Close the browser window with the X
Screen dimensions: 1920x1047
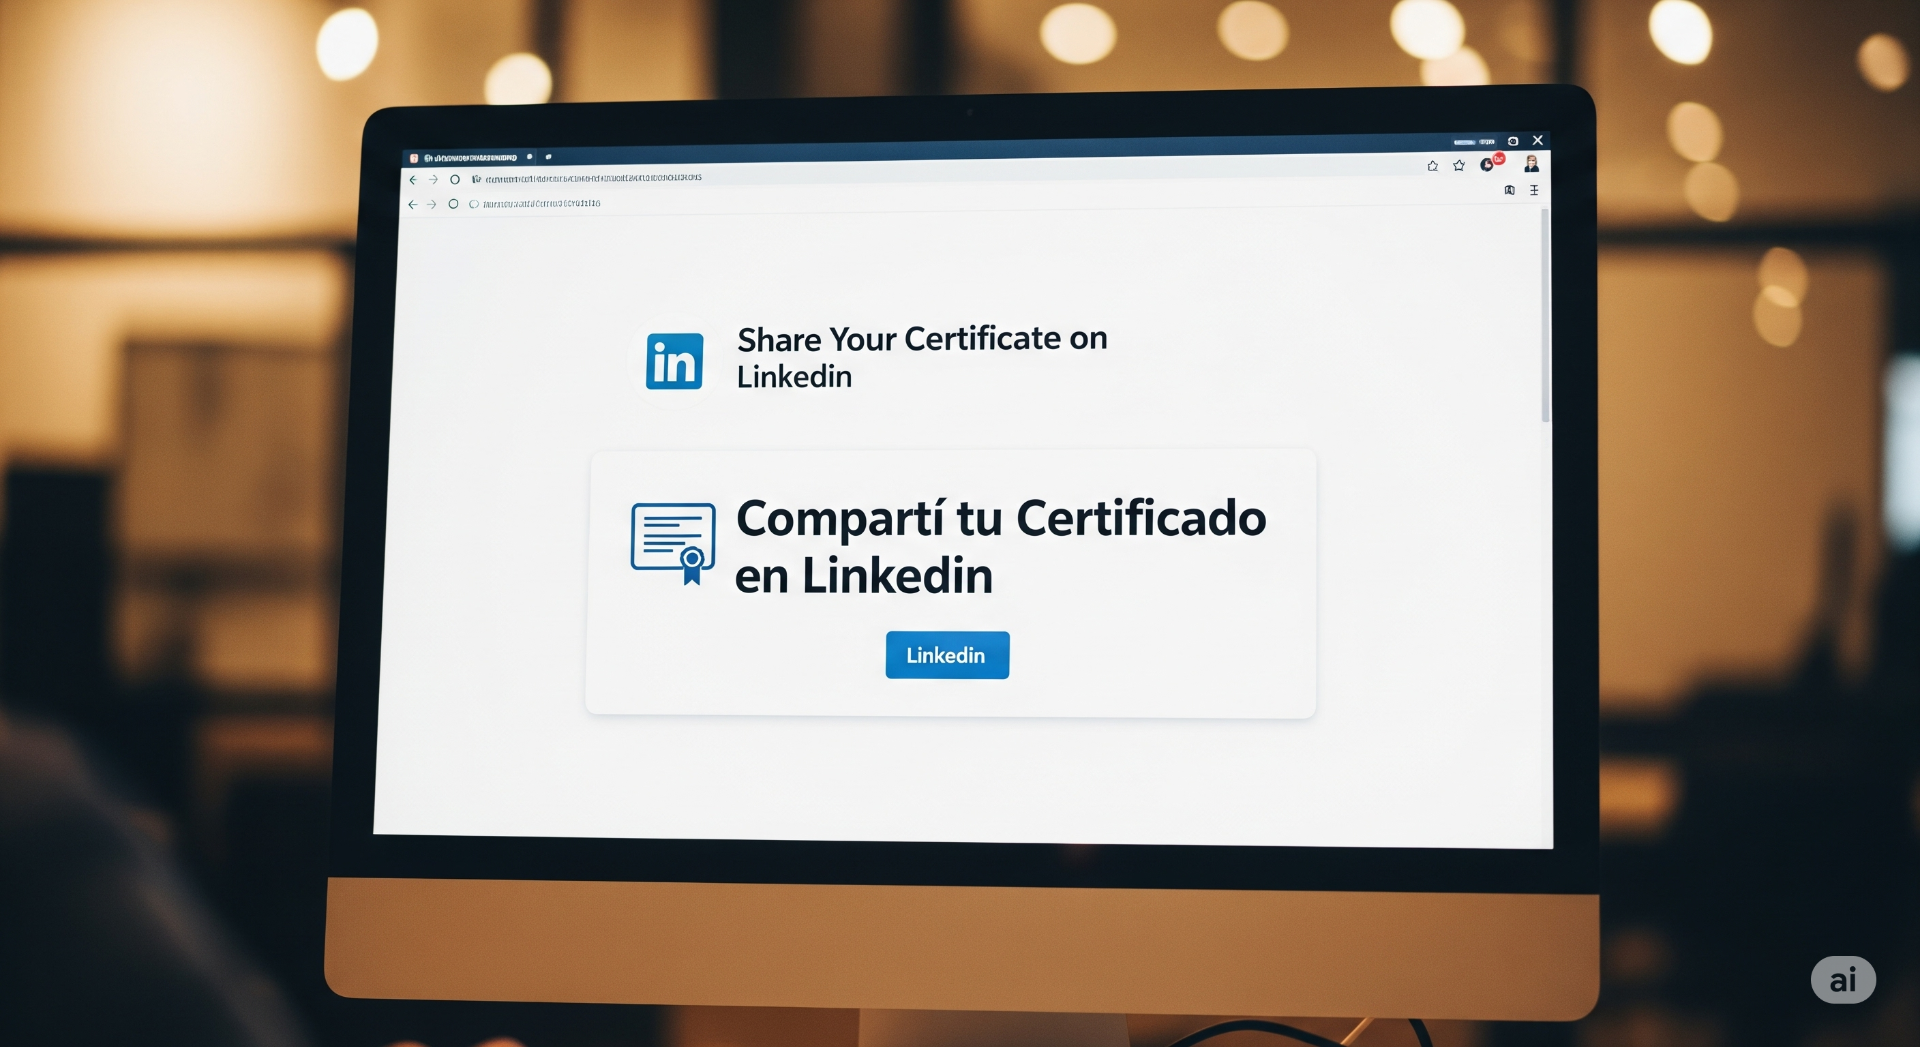[x=1538, y=140]
